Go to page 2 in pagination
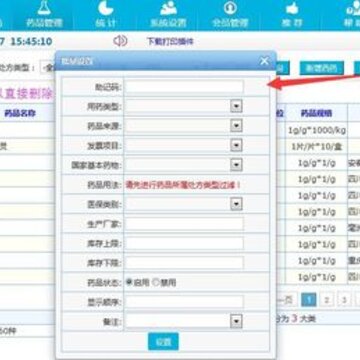Viewport: 360px width, 360px height. 327,300
